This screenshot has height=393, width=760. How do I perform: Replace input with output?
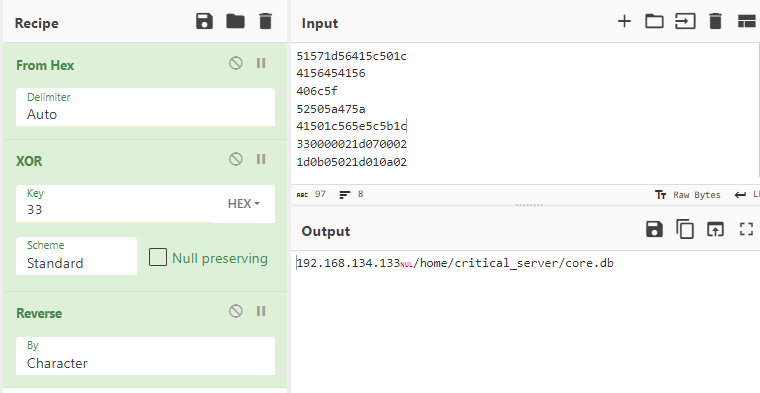pos(715,229)
